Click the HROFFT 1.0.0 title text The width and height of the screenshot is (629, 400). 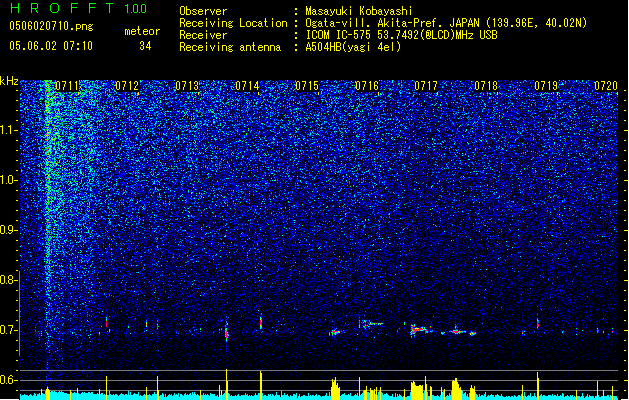point(79,8)
